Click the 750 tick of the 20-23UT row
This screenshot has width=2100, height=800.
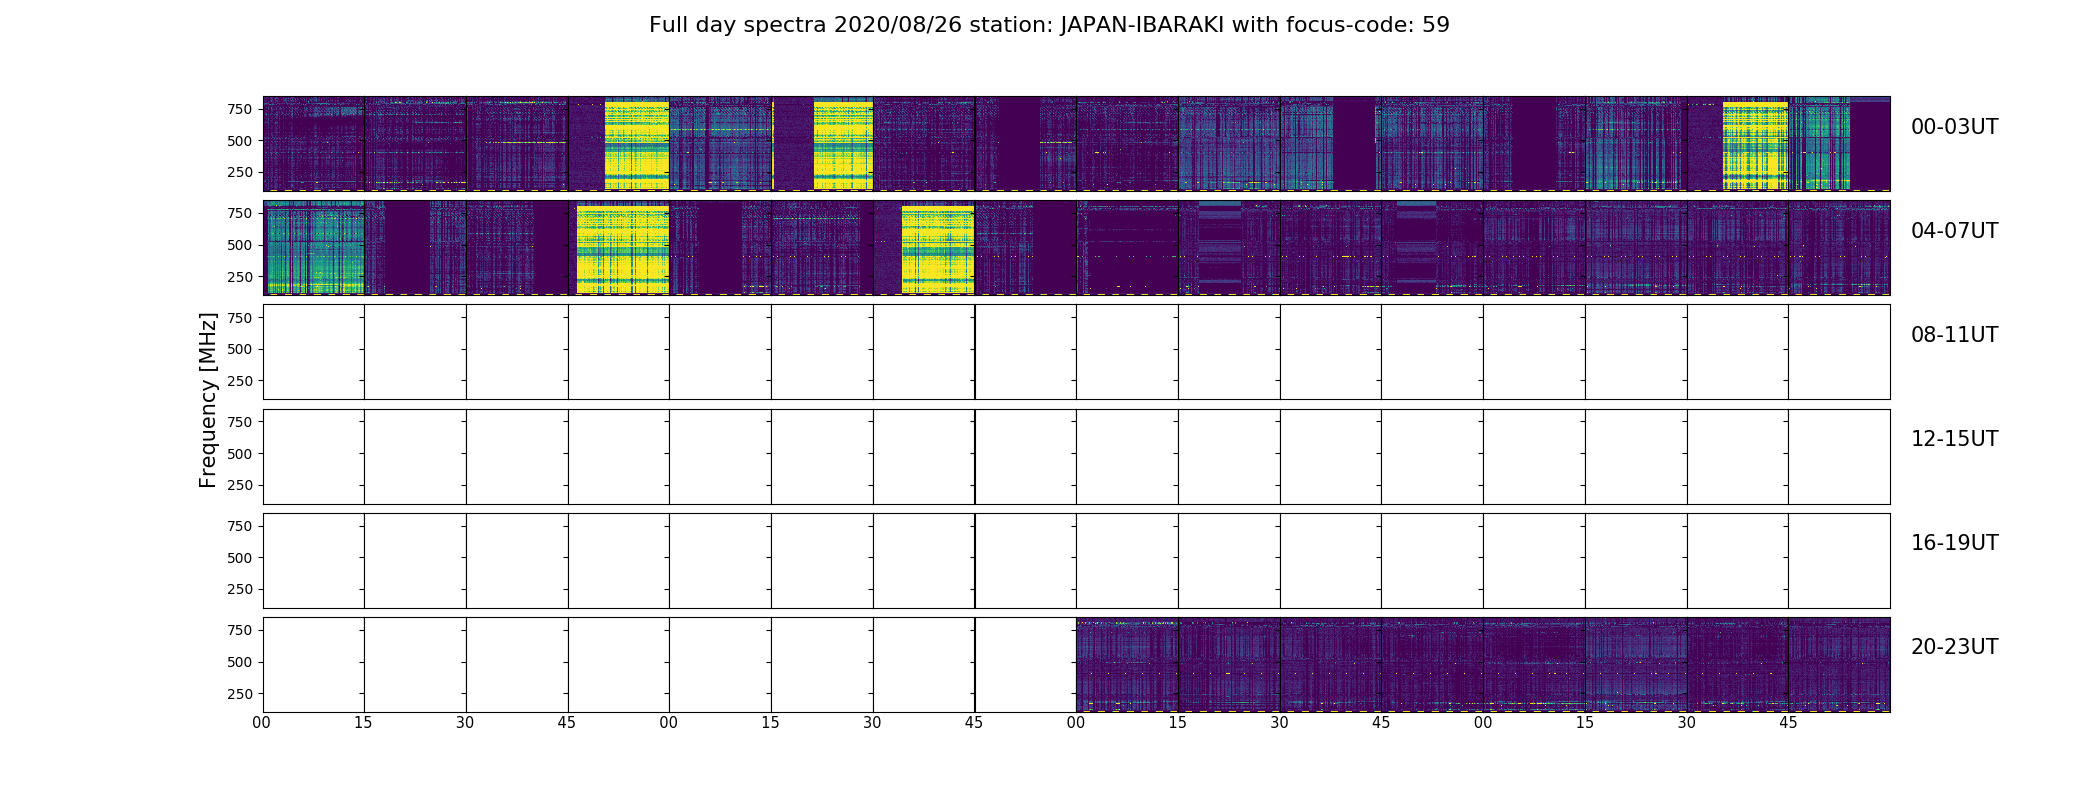pyautogui.click(x=240, y=630)
